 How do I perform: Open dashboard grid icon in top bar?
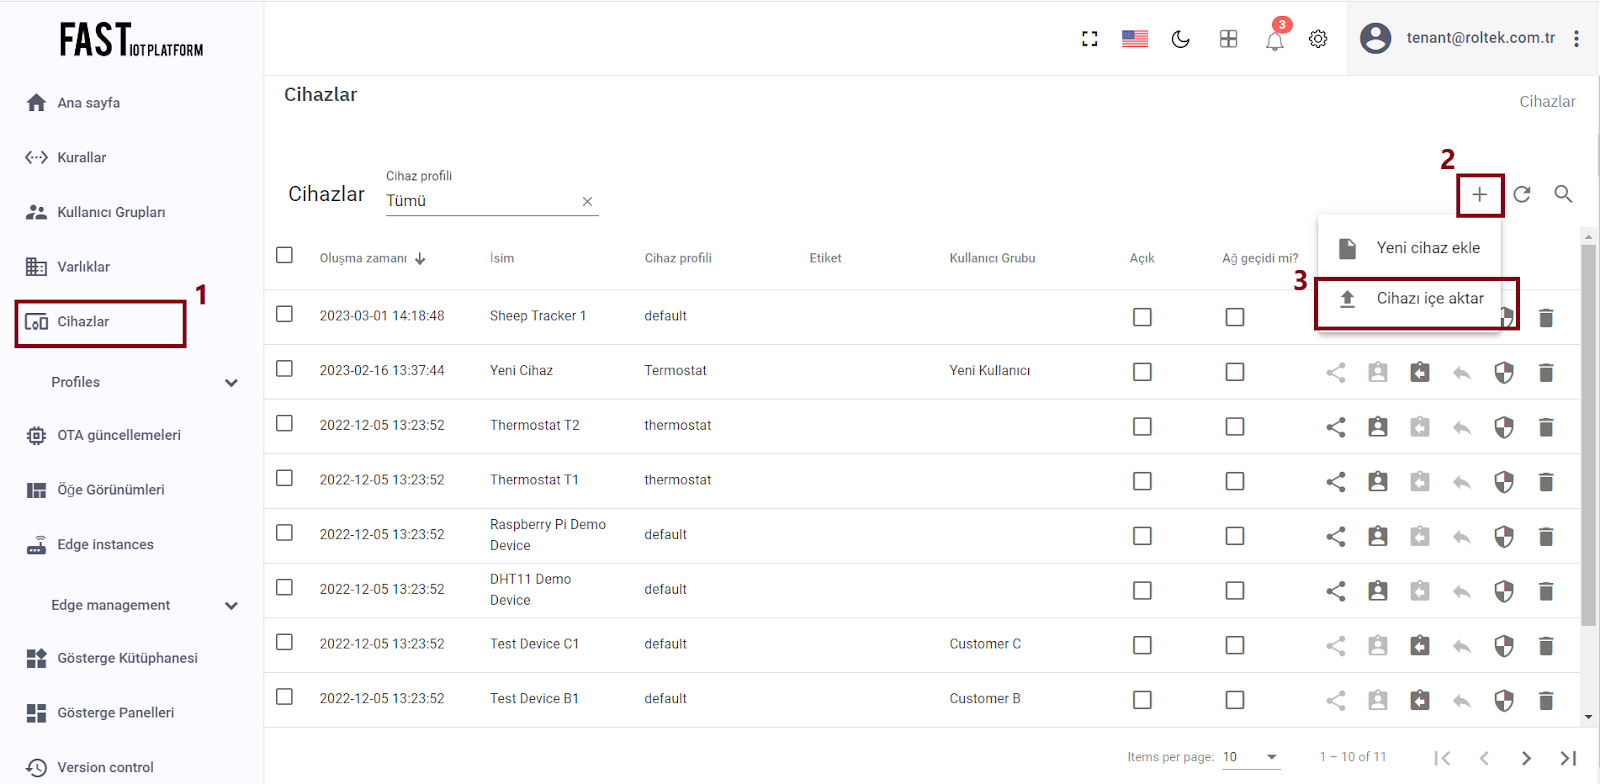(1229, 39)
